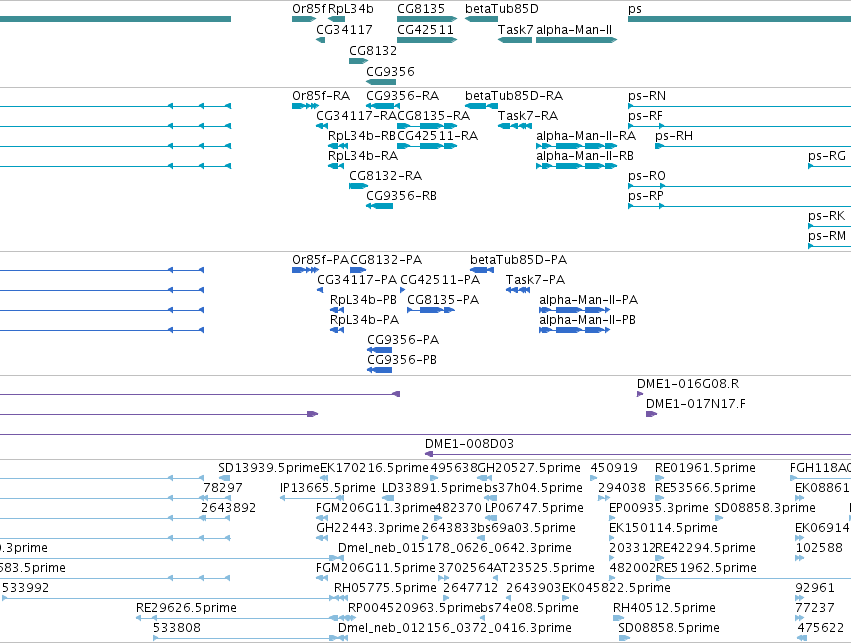Click the Or85f-PA protein label
This screenshot has height=643, width=851.
tap(320, 260)
